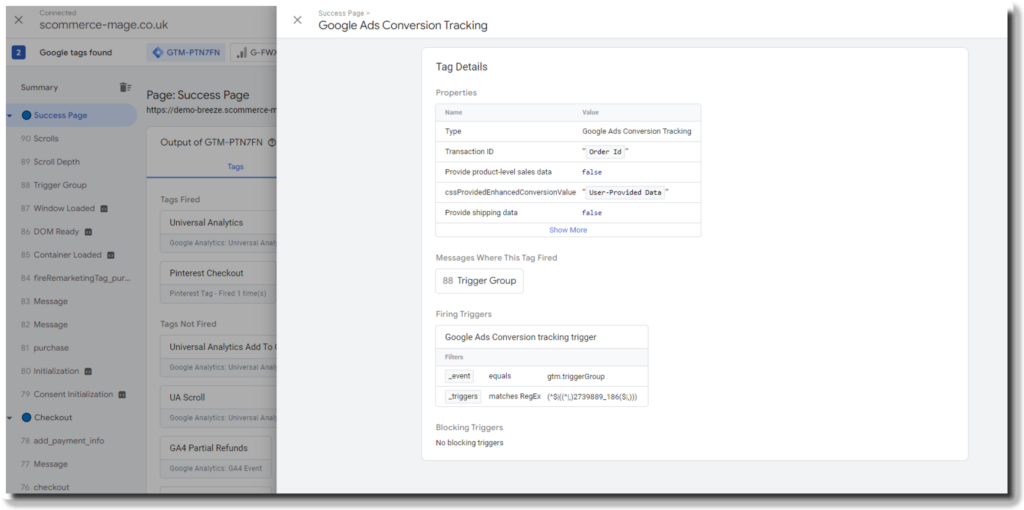This screenshot has width=1024, height=510.
Task: Click the false value for shipping data
Action: (592, 213)
